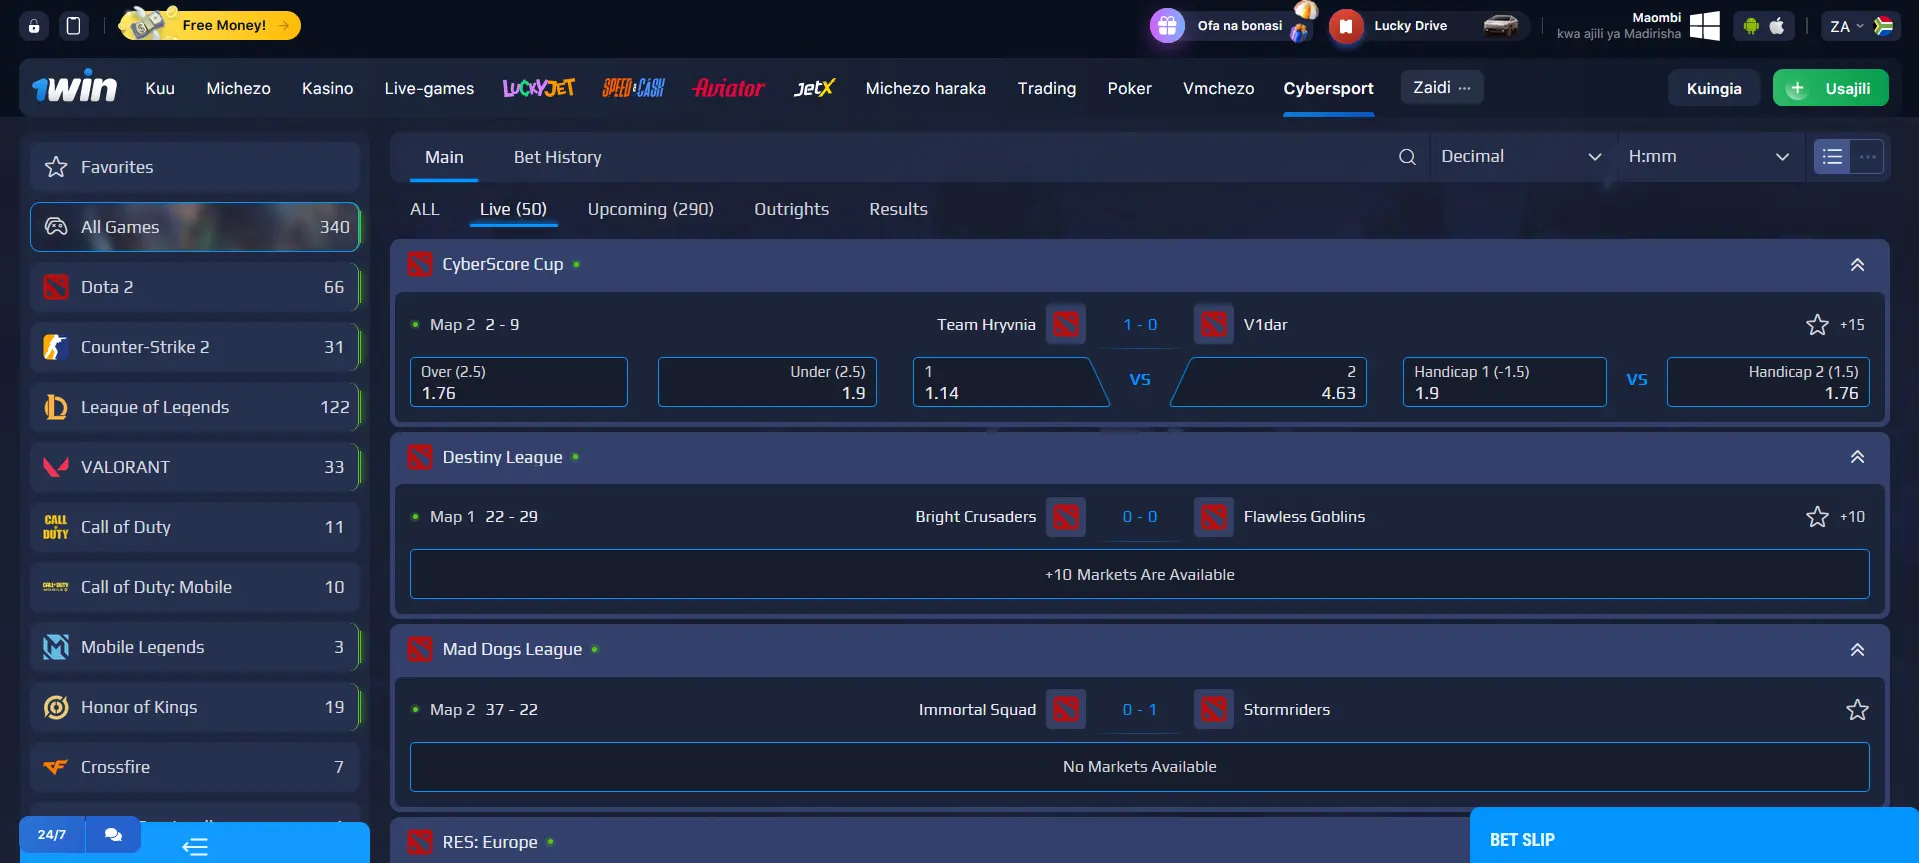Select the ALL events tab

click(424, 209)
